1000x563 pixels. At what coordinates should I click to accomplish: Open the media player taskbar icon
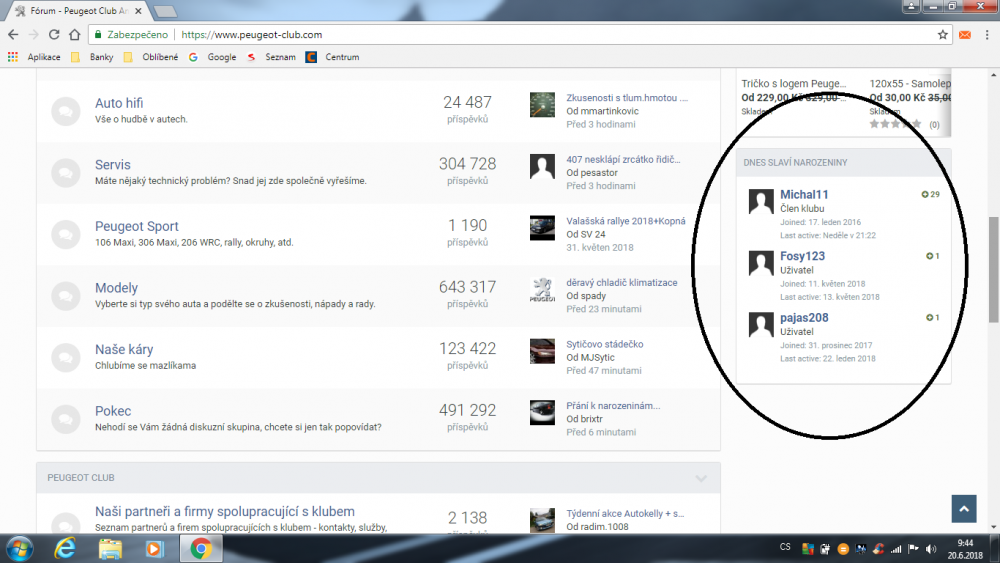coord(154,548)
